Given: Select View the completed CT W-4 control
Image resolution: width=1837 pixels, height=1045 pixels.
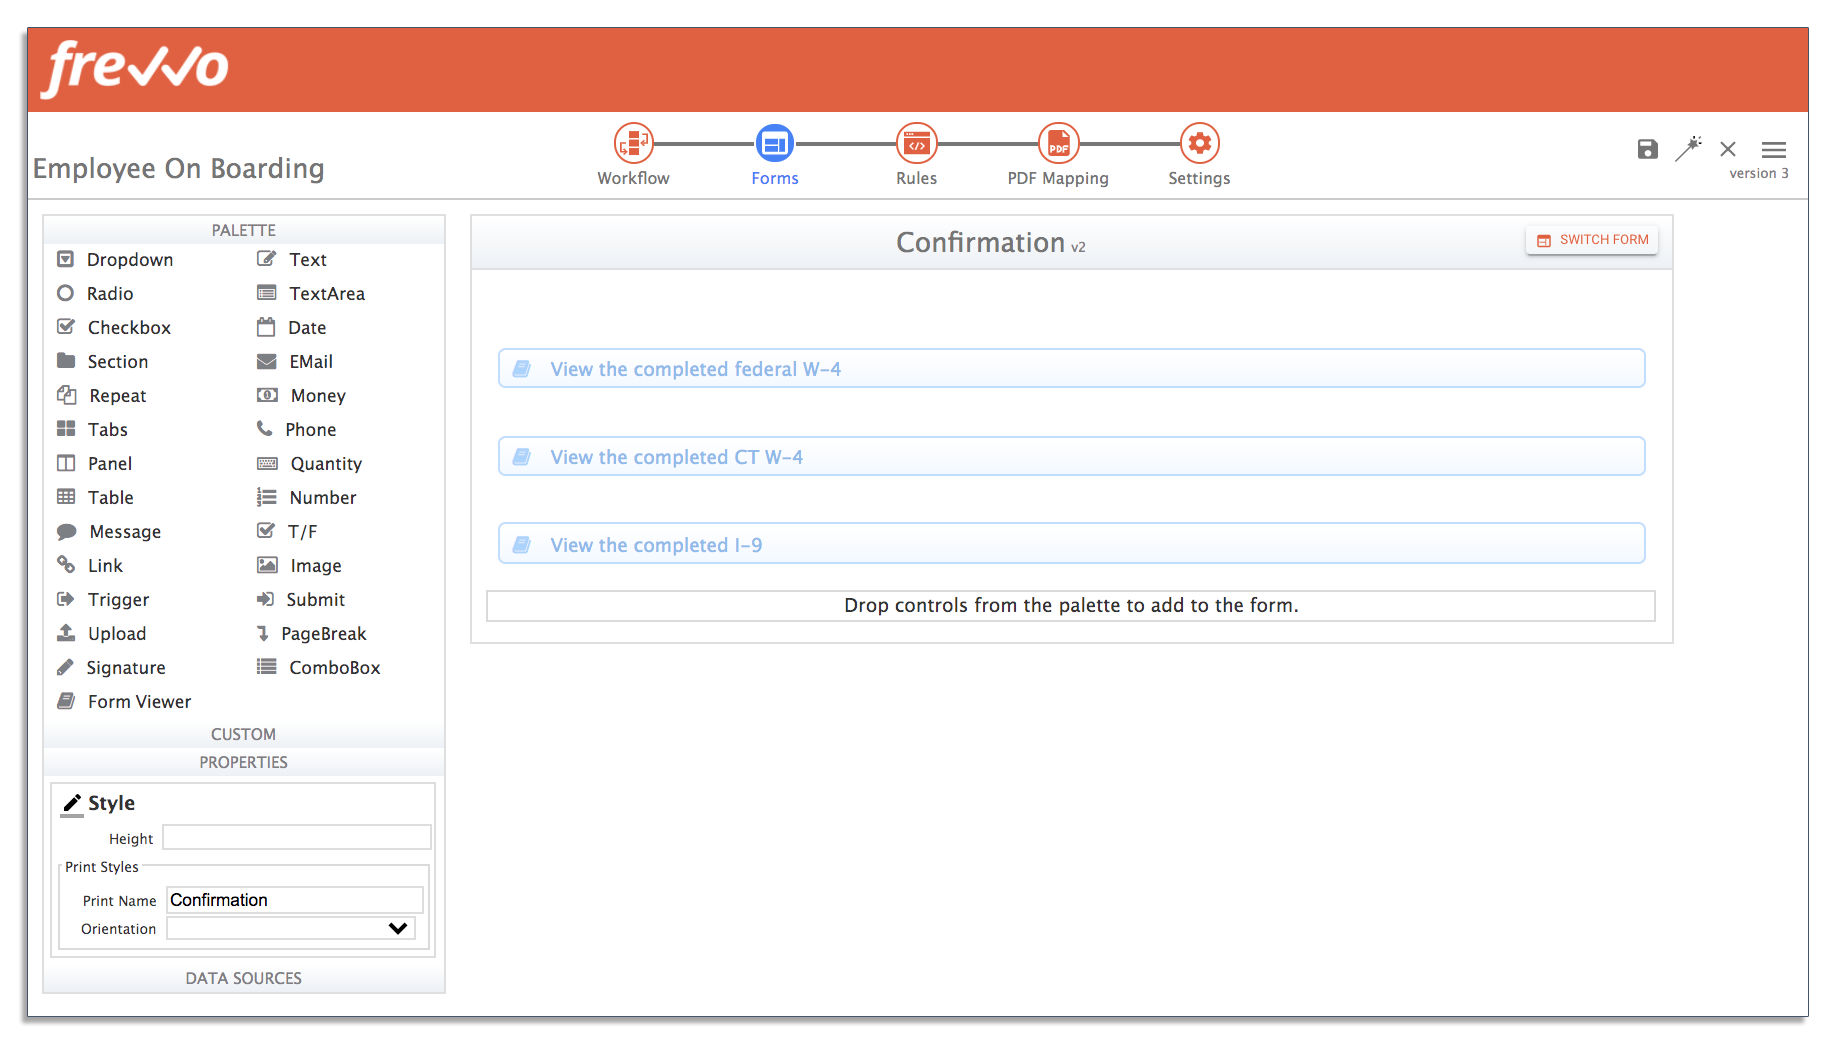Looking at the screenshot, I should 1072,457.
